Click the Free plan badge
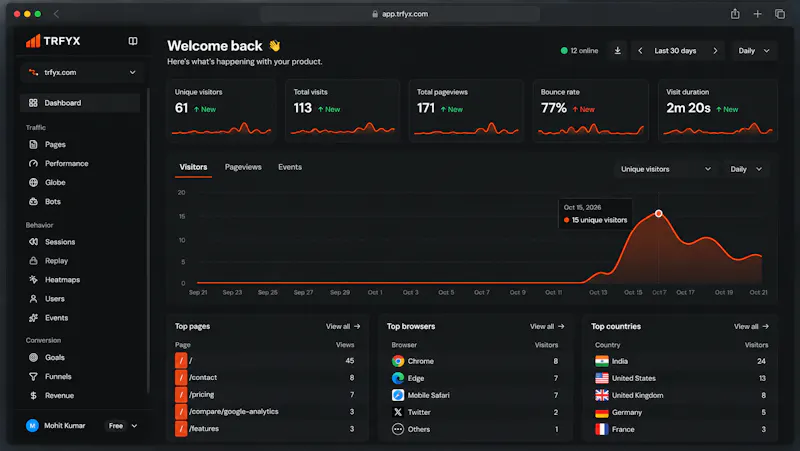 (116, 425)
